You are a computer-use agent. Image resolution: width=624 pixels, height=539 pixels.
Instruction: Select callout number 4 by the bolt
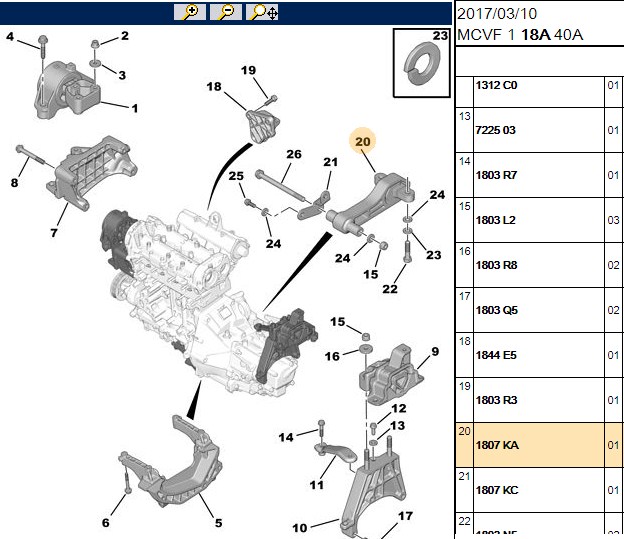coord(10,37)
